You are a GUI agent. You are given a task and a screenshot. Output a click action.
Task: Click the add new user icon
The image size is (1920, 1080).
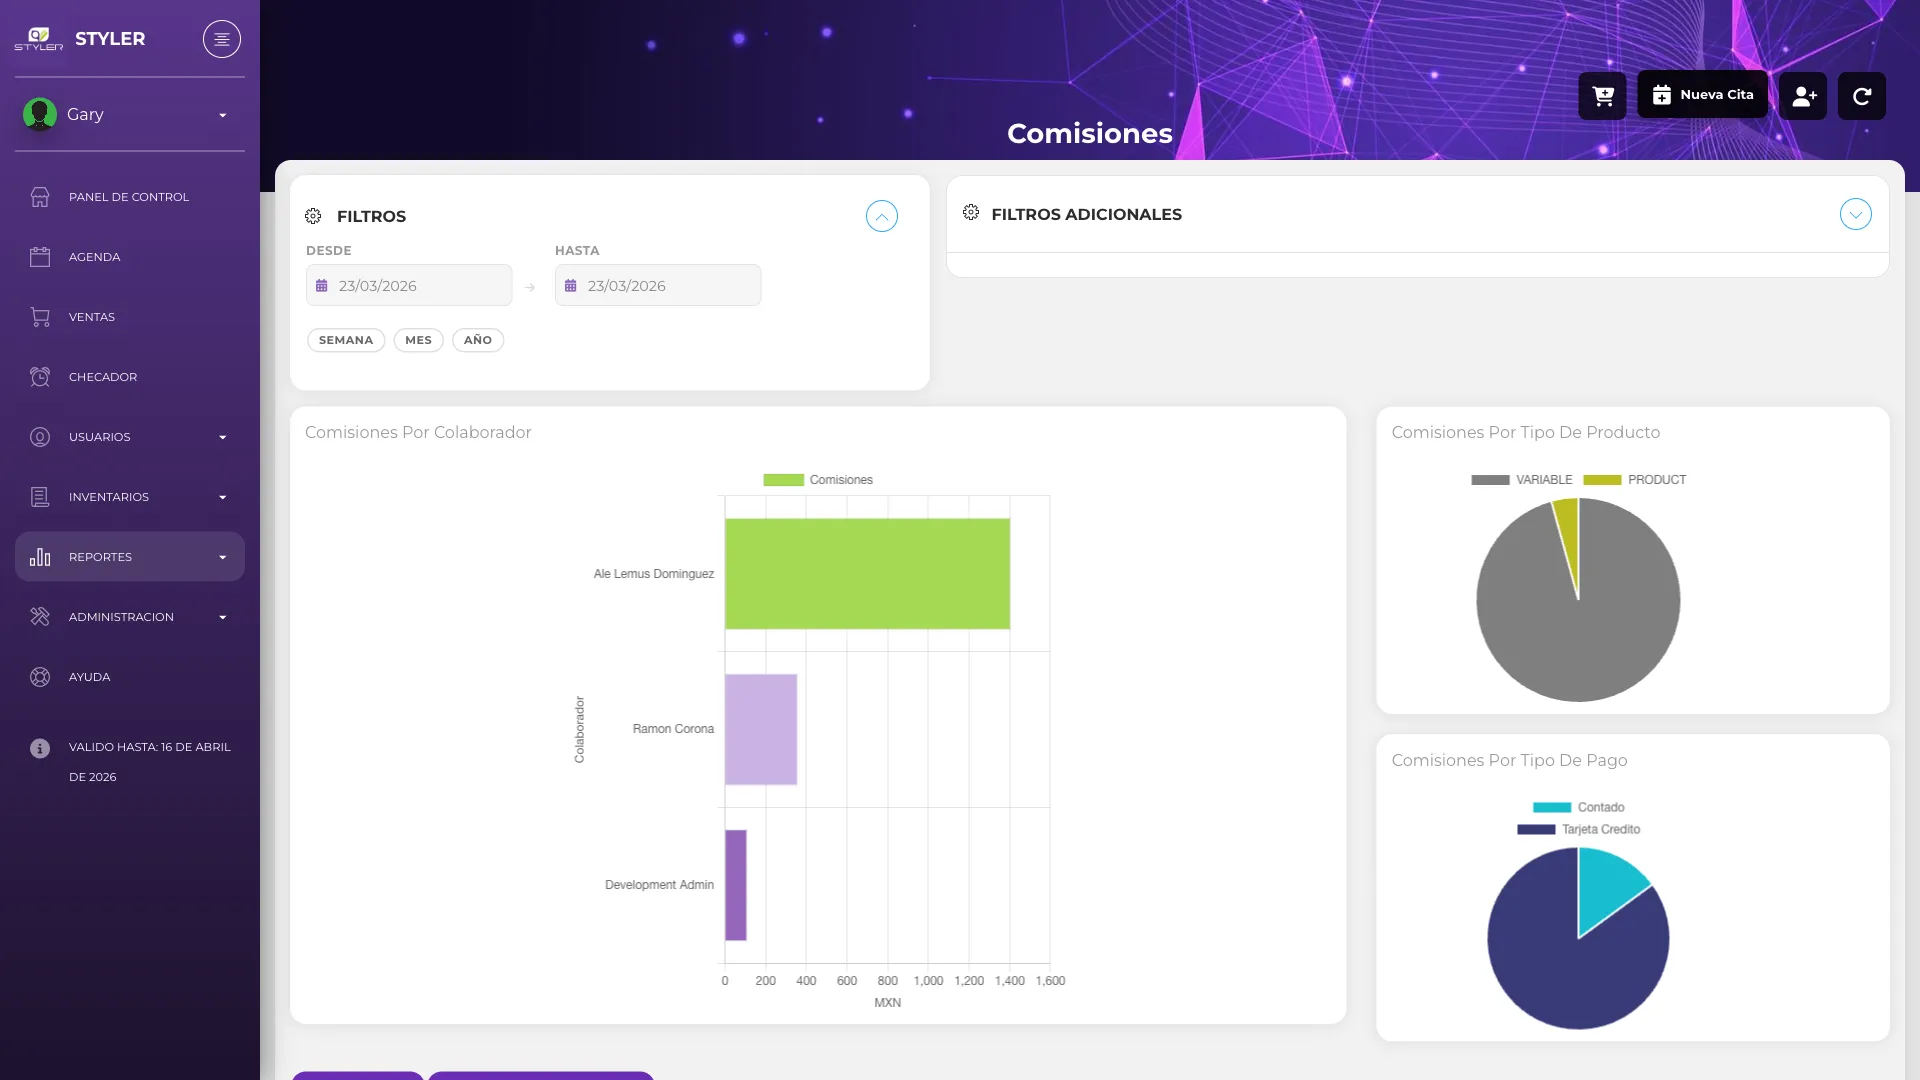pos(1803,96)
